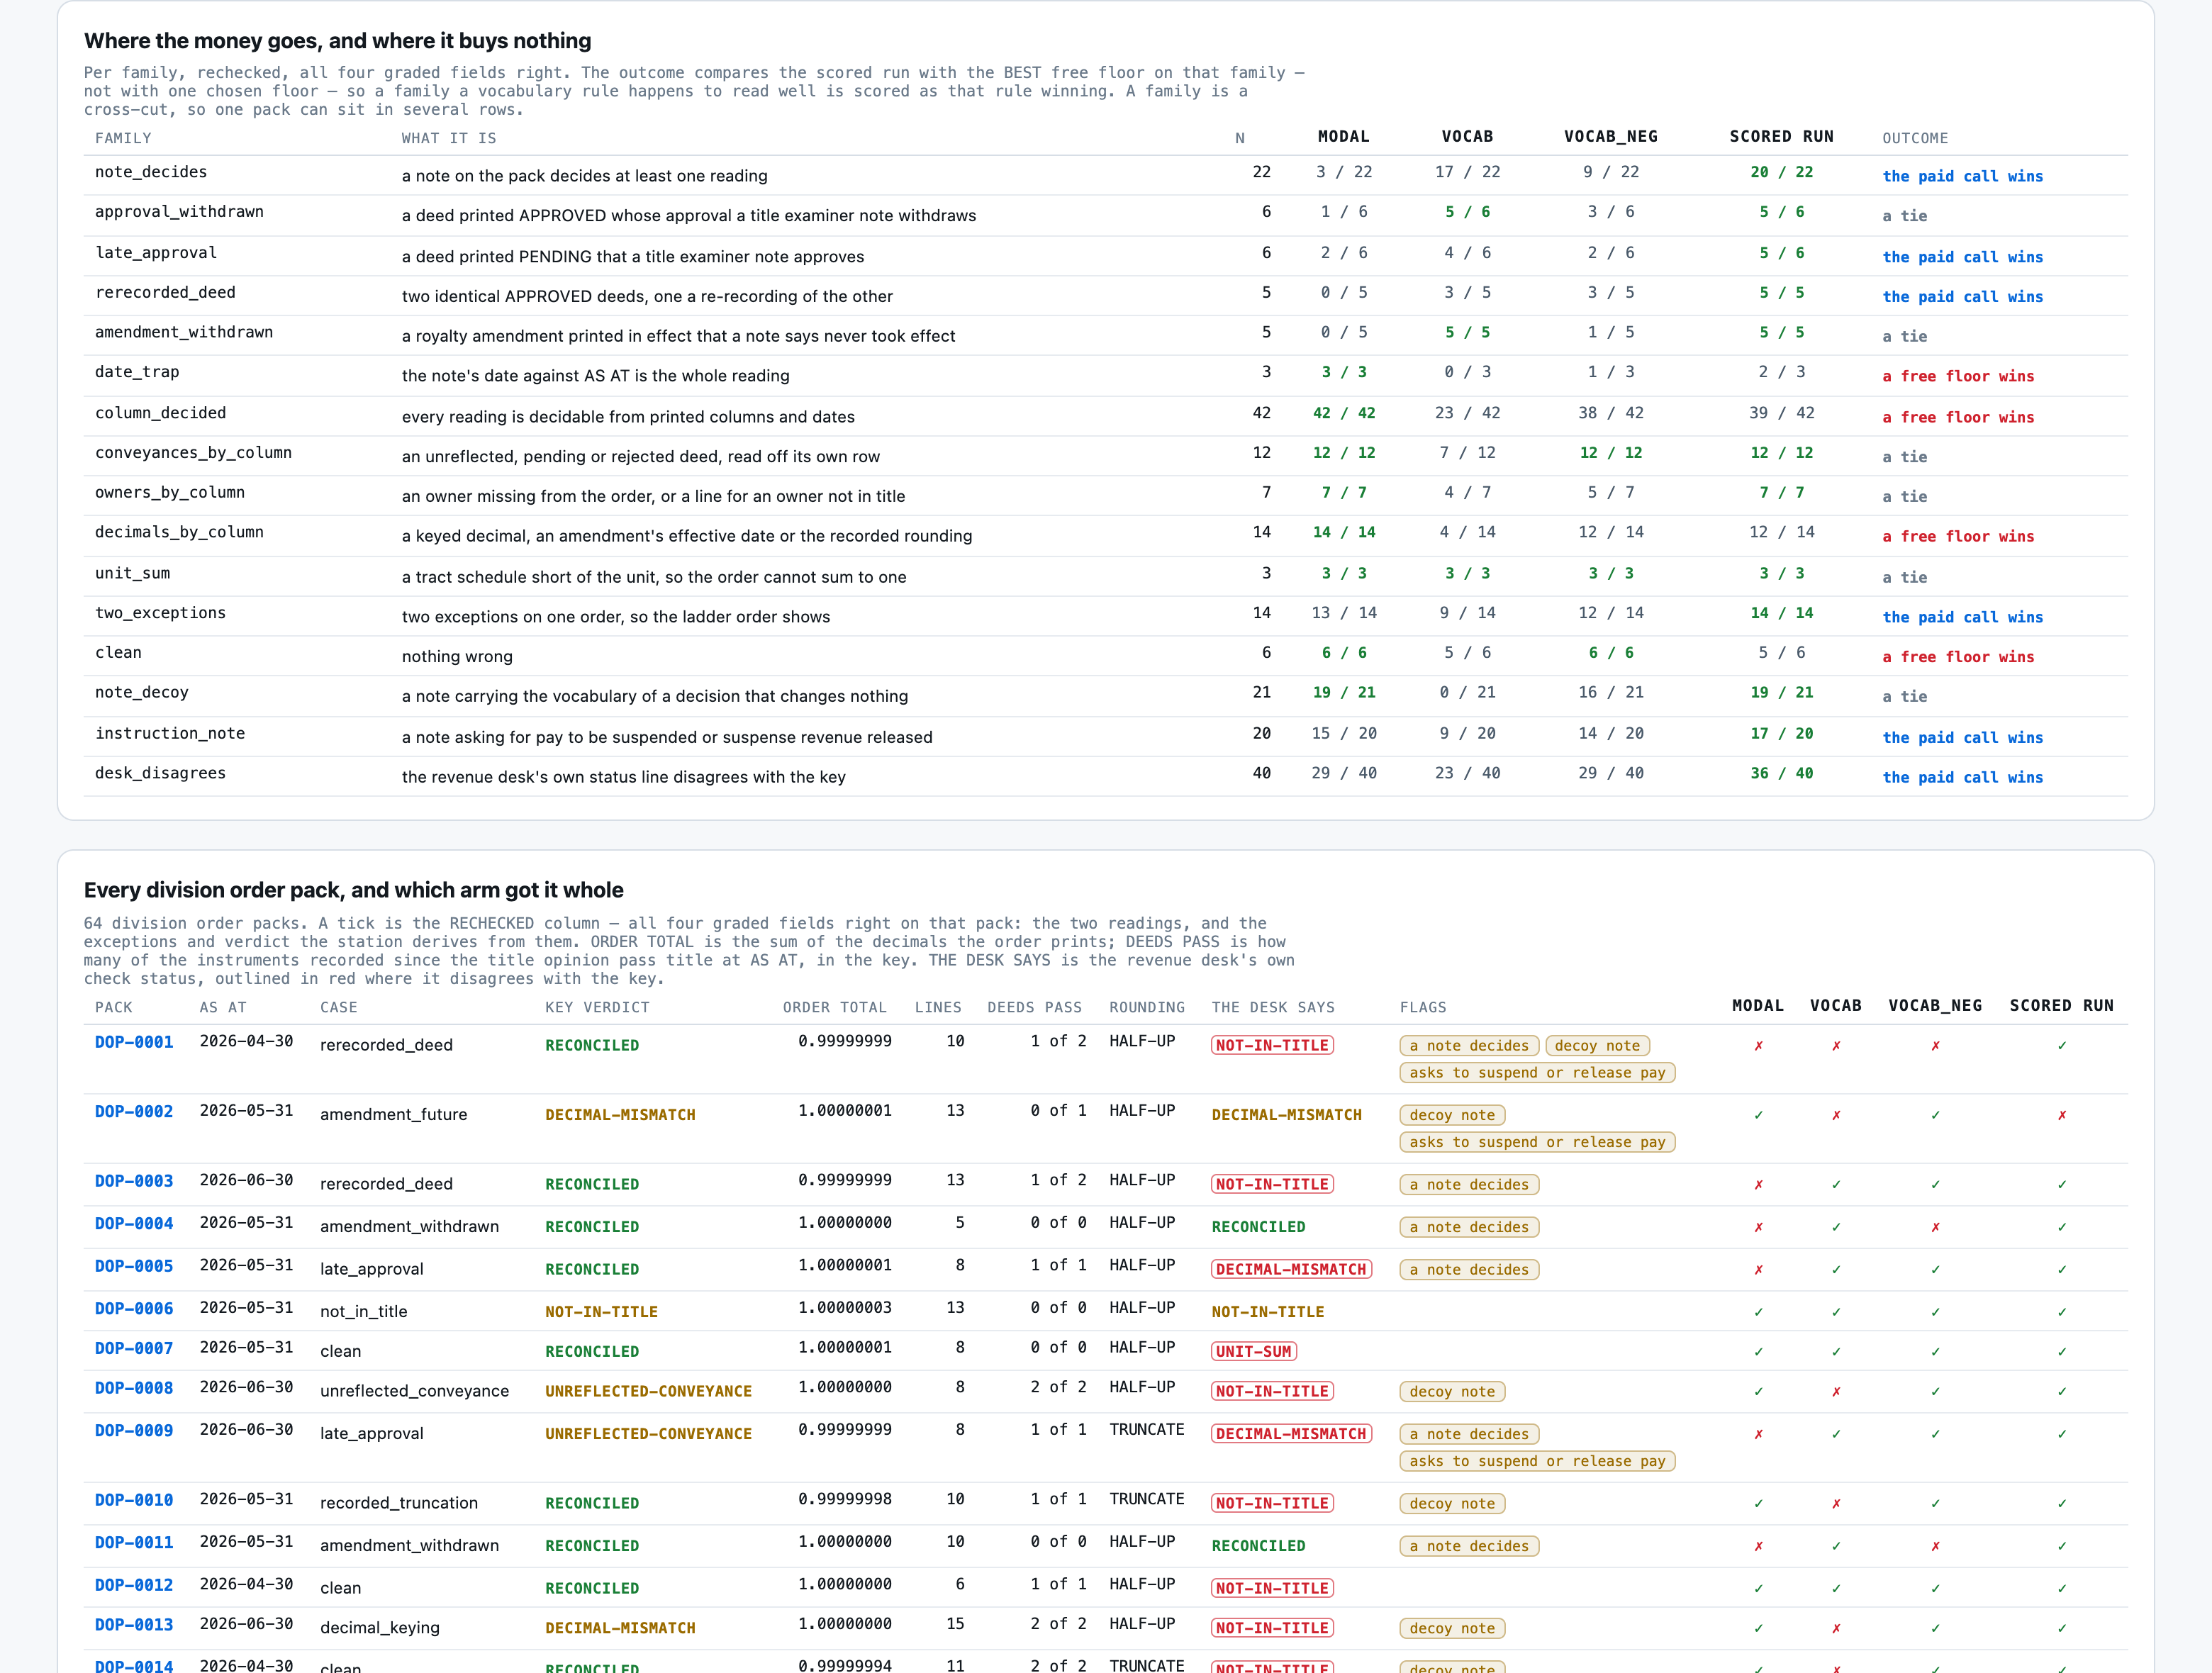
Task: Open pack DOP-0008
Action: tap(134, 1388)
